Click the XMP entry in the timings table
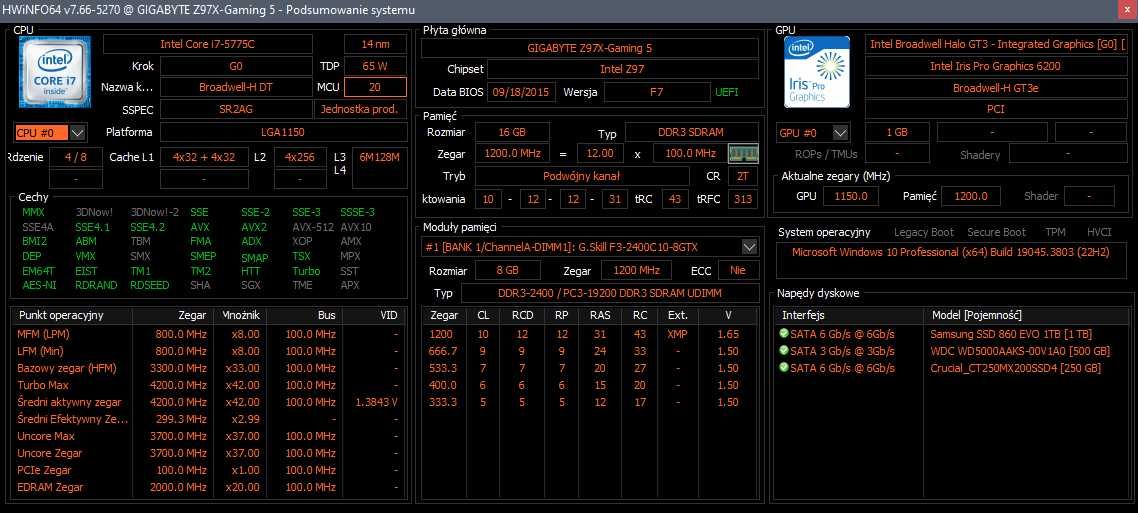The image size is (1138, 513). (x=676, y=334)
